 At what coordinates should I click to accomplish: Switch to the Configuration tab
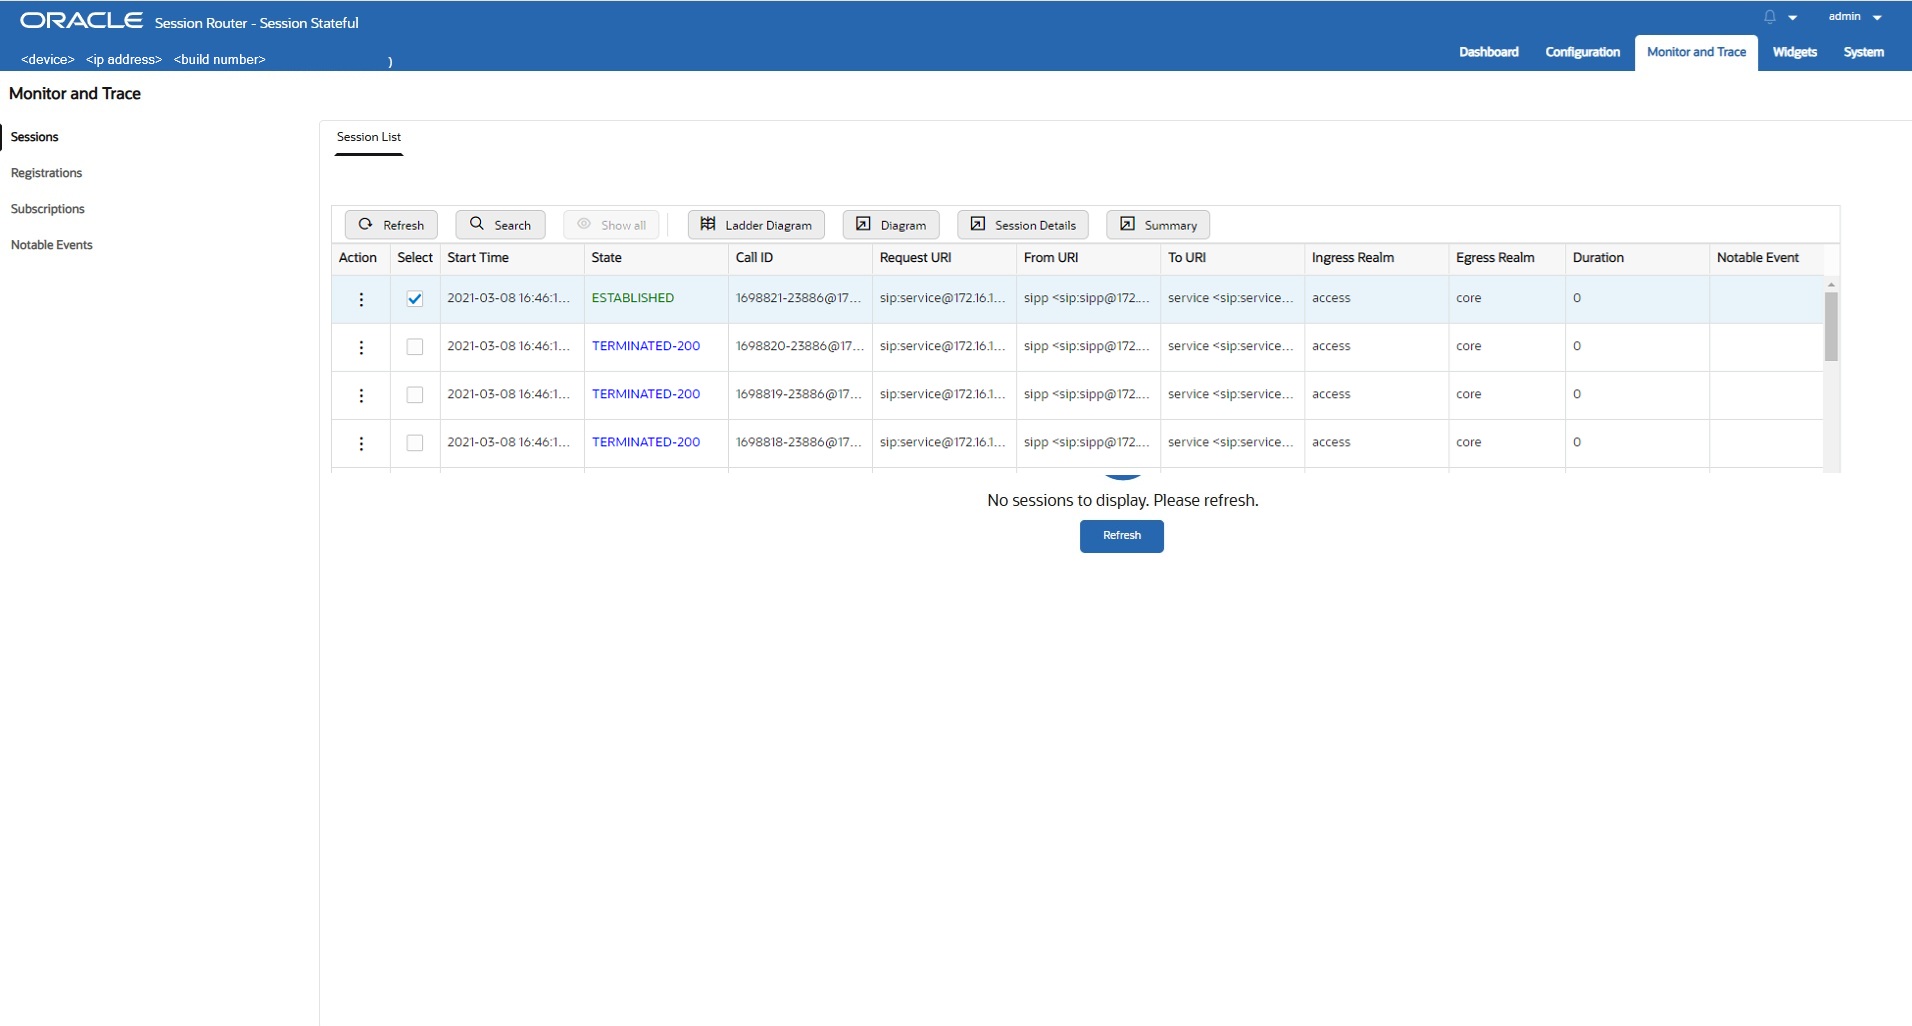[x=1582, y=52]
